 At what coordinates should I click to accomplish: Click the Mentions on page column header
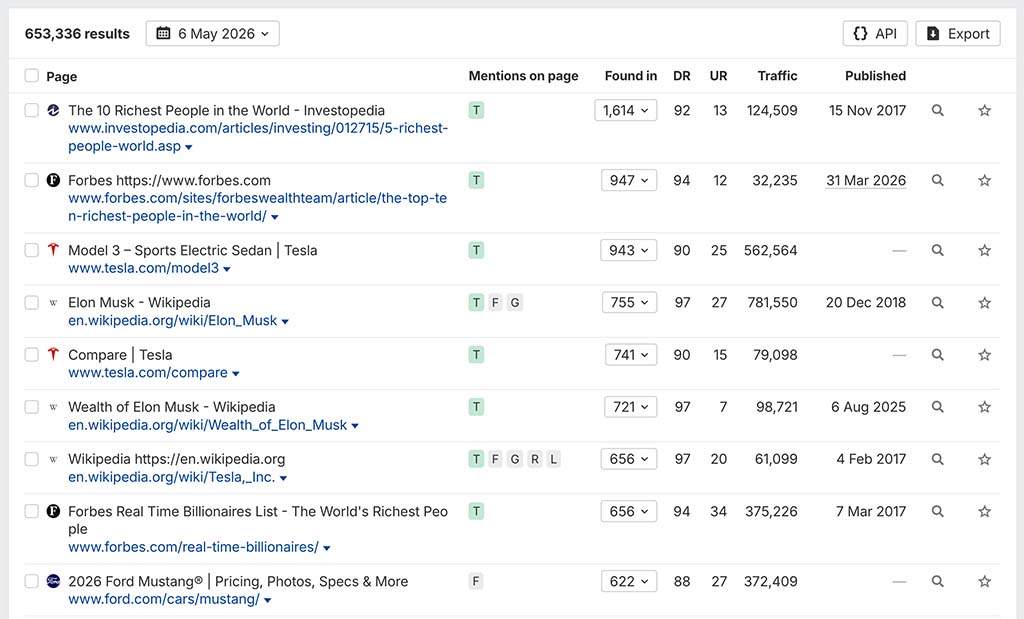(x=523, y=76)
